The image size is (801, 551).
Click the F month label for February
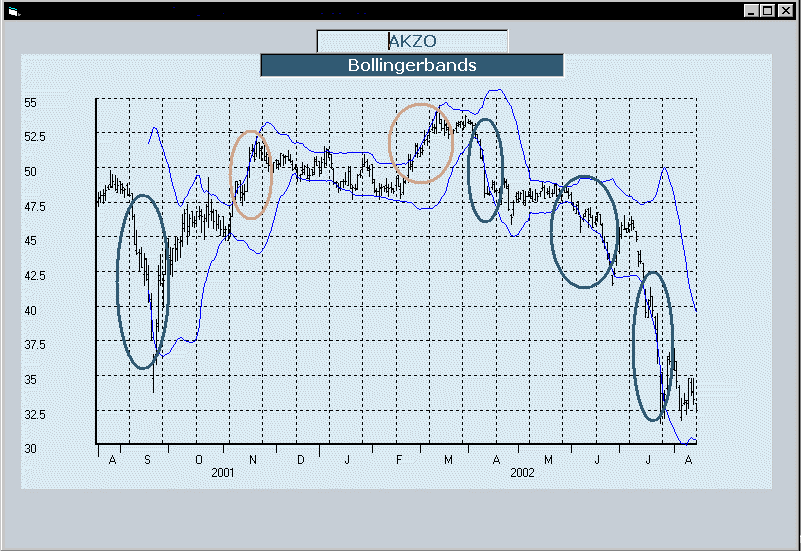(x=398, y=460)
